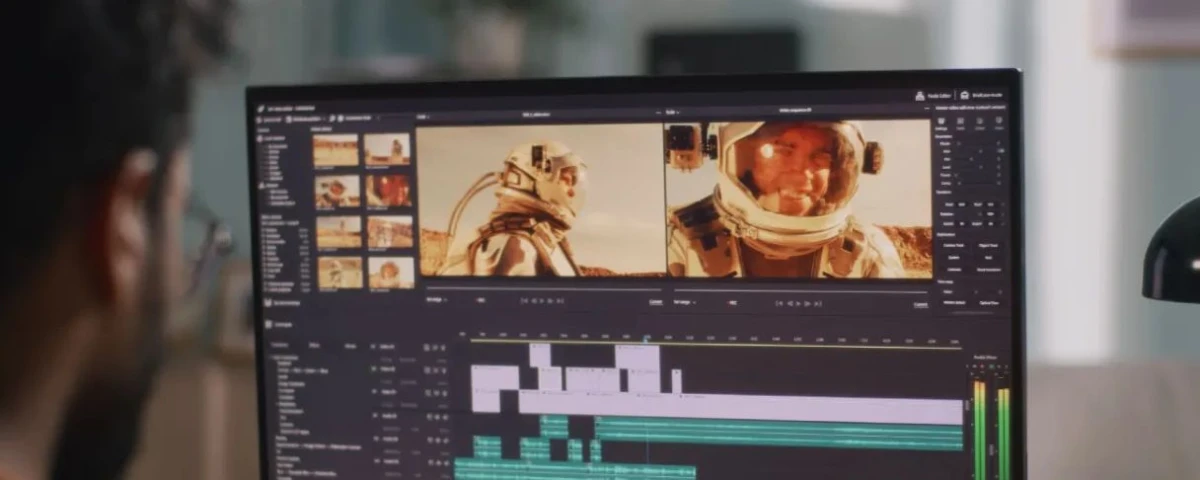Click the Optical Flow button in the right panel
This screenshot has width=1200, height=480.
(x=989, y=301)
